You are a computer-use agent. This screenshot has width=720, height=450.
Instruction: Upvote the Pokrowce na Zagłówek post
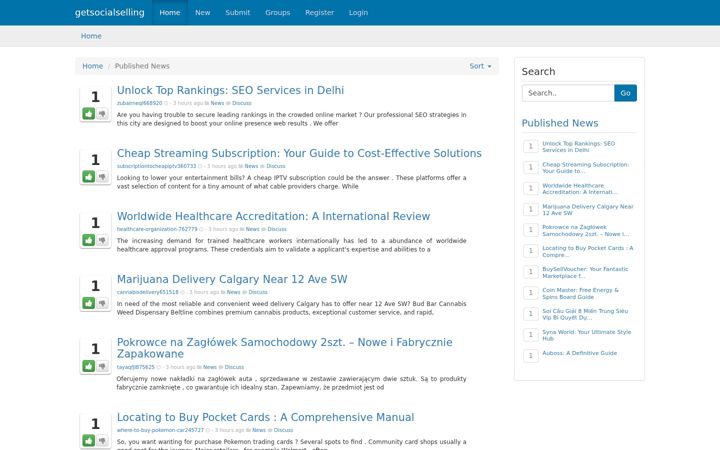[x=89, y=366]
